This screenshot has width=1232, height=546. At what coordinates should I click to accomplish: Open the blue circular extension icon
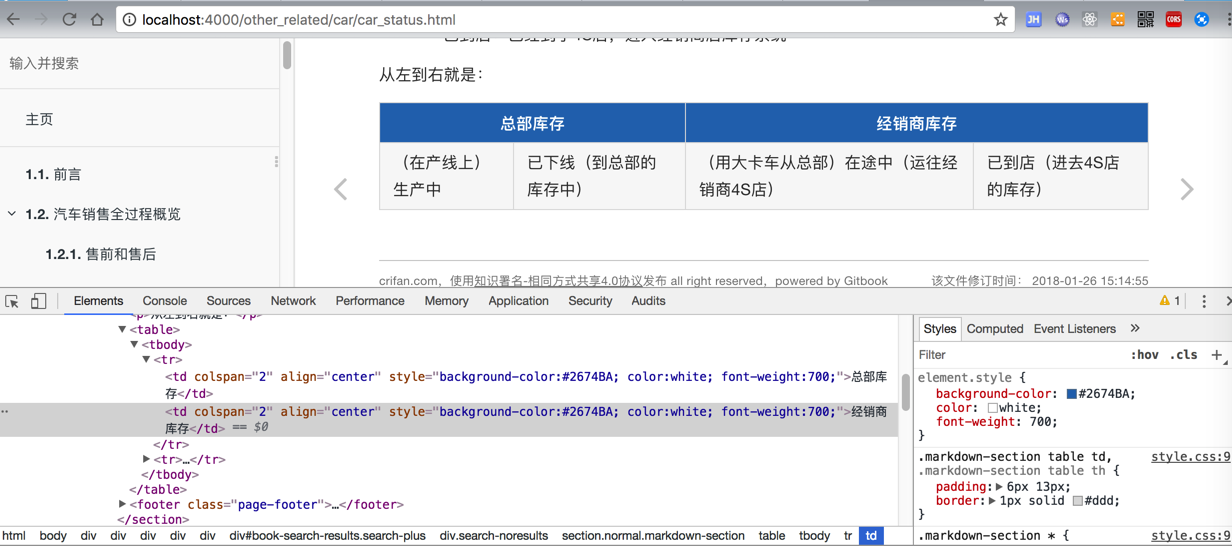pyautogui.click(x=1202, y=19)
